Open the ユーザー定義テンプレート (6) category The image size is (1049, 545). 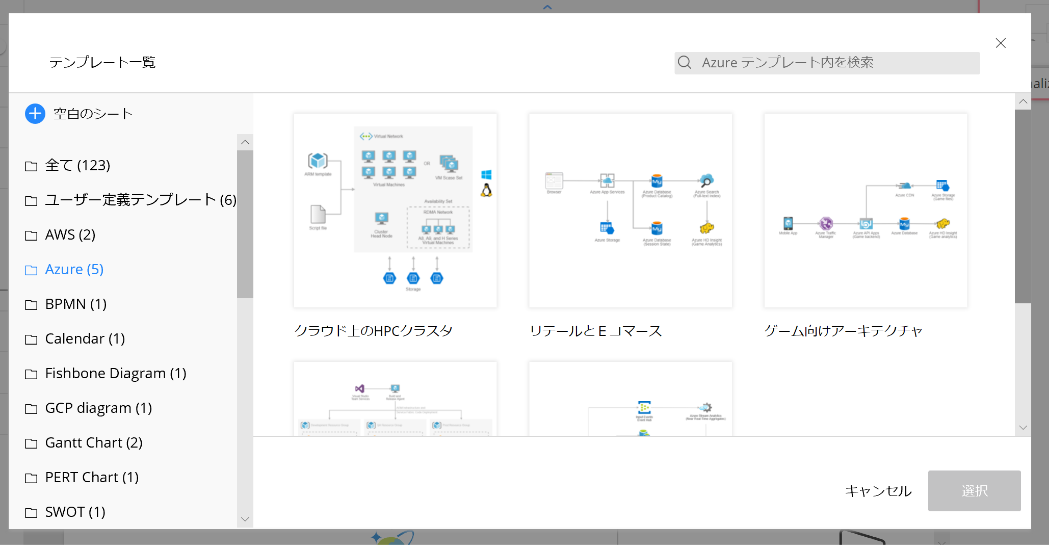pyautogui.click(x=140, y=200)
